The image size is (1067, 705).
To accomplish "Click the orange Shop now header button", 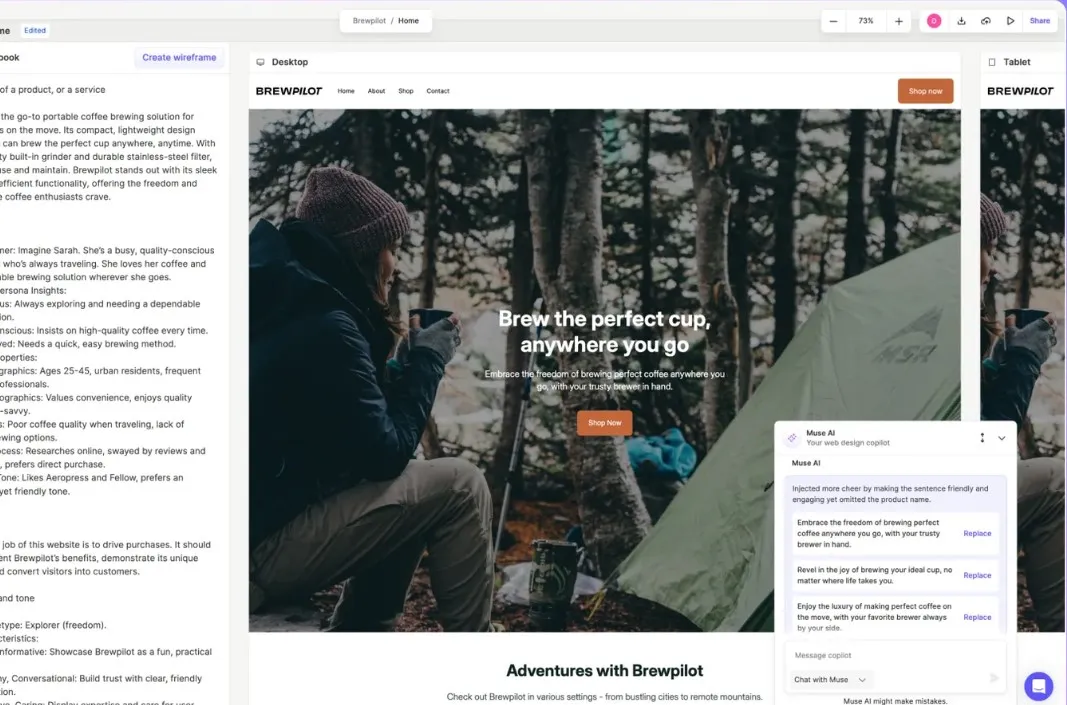I will (x=925, y=91).
